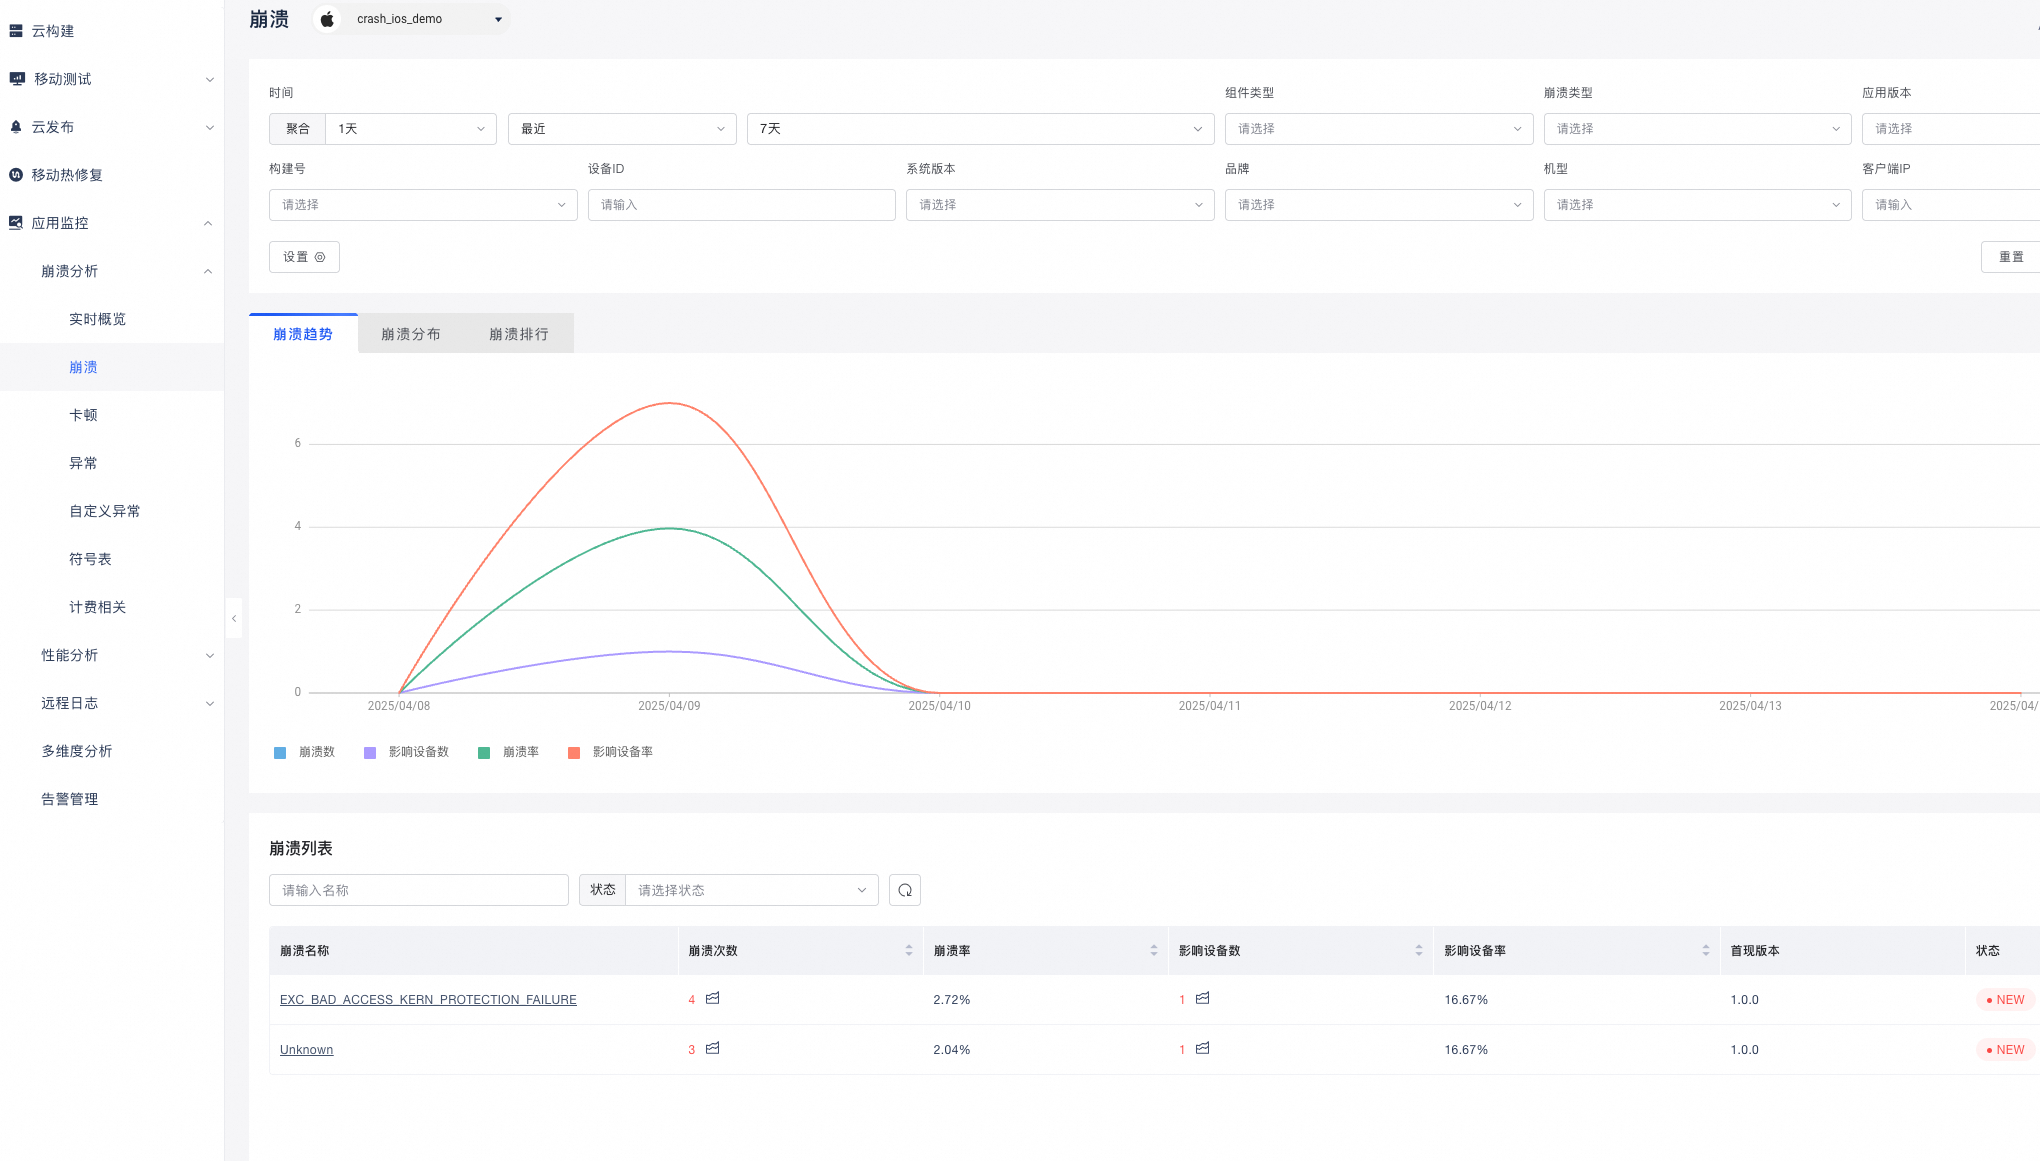Open the 7天 time range dropdown

[981, 129]
